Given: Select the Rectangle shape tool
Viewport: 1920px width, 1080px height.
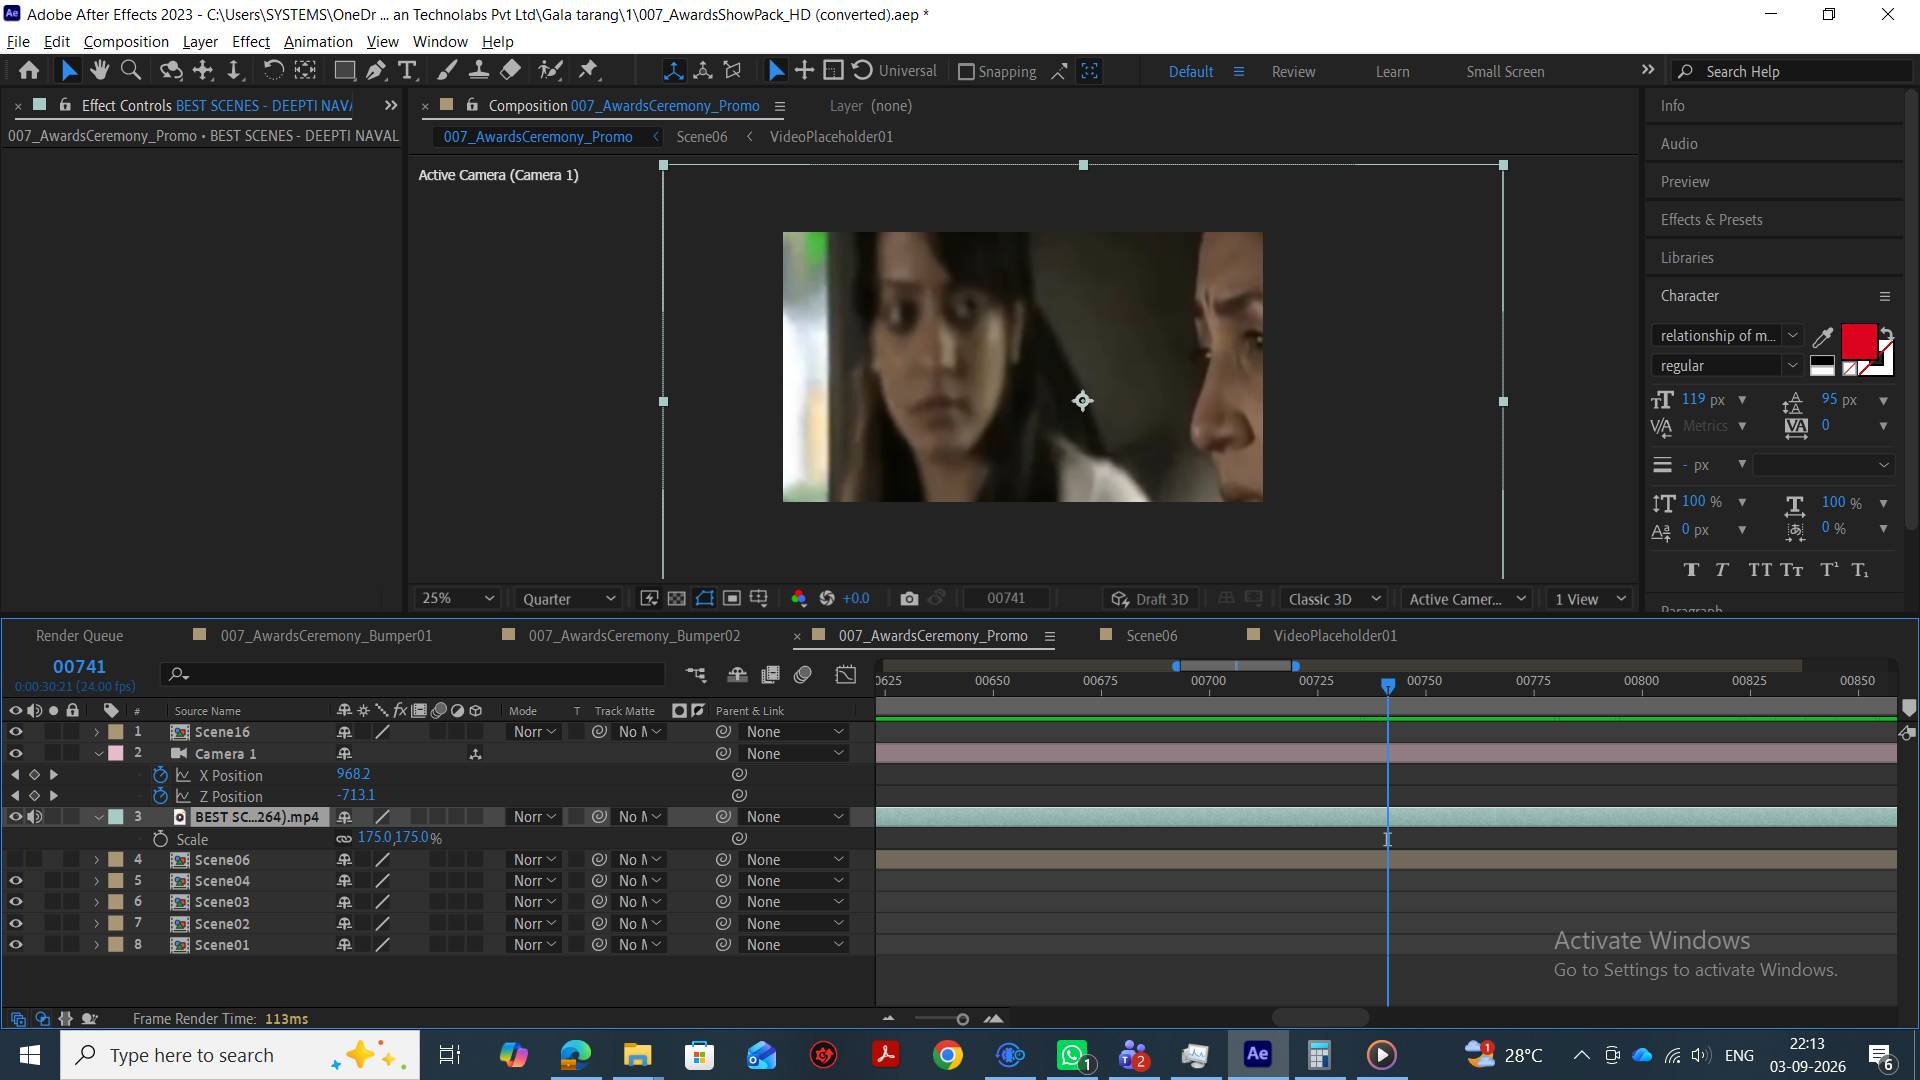Looking at the screenshot, I should pyautogui.click(x=344, y=70).
